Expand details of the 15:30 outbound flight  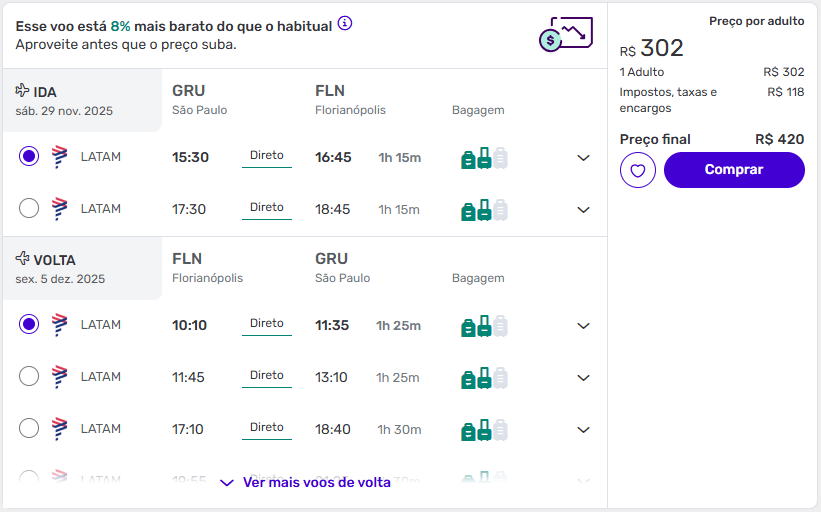(584, 158)
